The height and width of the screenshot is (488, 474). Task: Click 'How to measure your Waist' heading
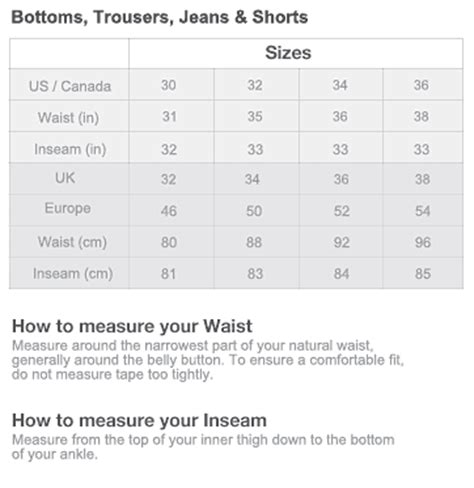pyautogui.click(x=132, y=326)
